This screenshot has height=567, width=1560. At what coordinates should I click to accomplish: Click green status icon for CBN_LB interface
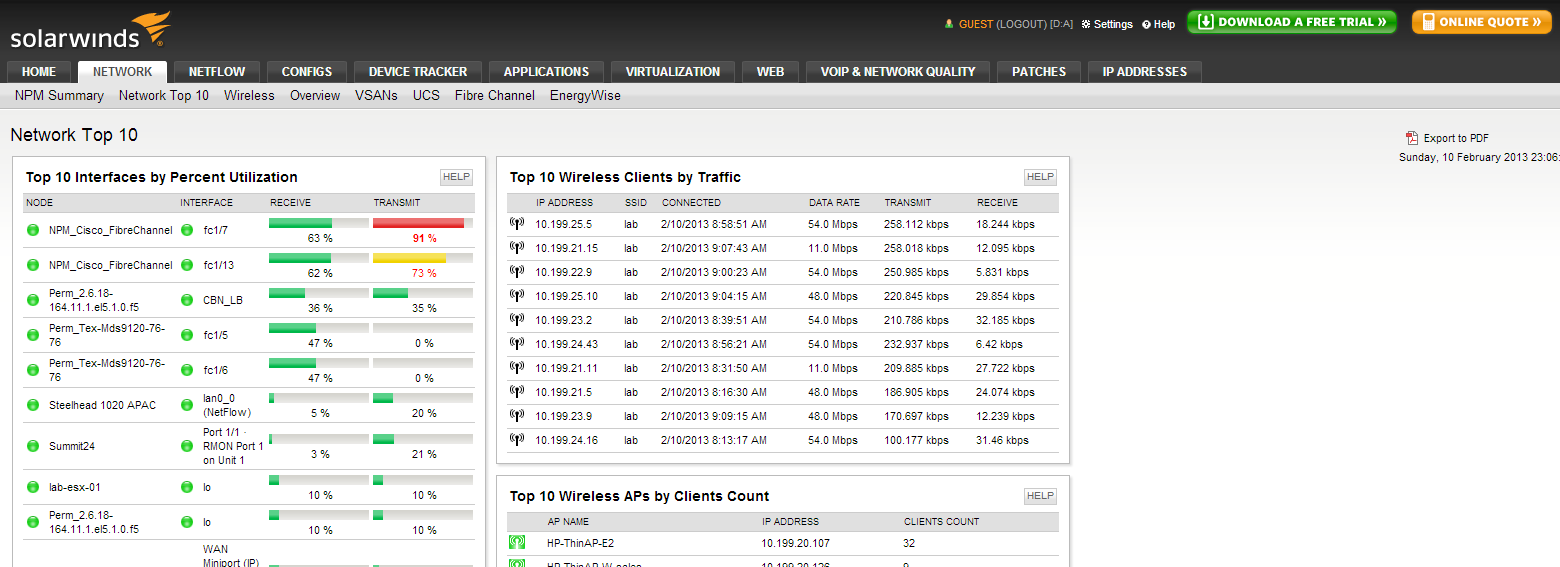pos(187,300)
